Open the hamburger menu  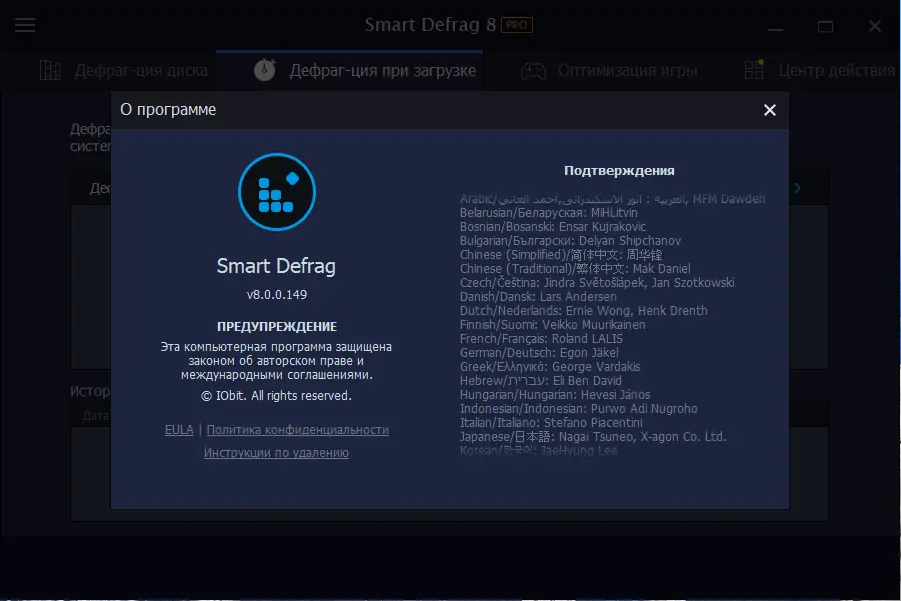point(25,25)
